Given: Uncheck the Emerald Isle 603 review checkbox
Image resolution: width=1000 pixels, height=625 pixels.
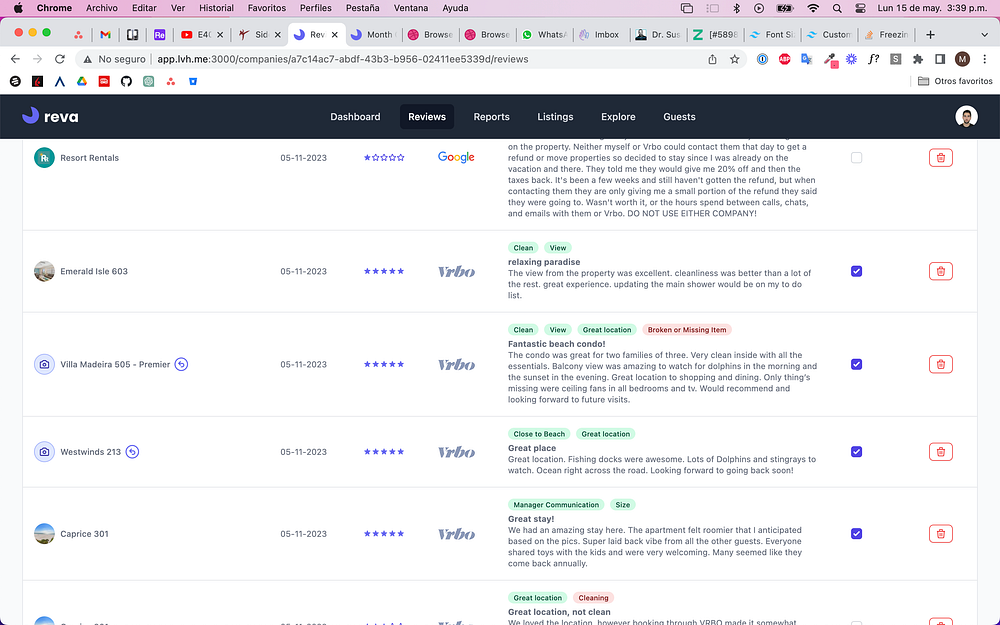Looking at the screenshot, I should point(857,271).
